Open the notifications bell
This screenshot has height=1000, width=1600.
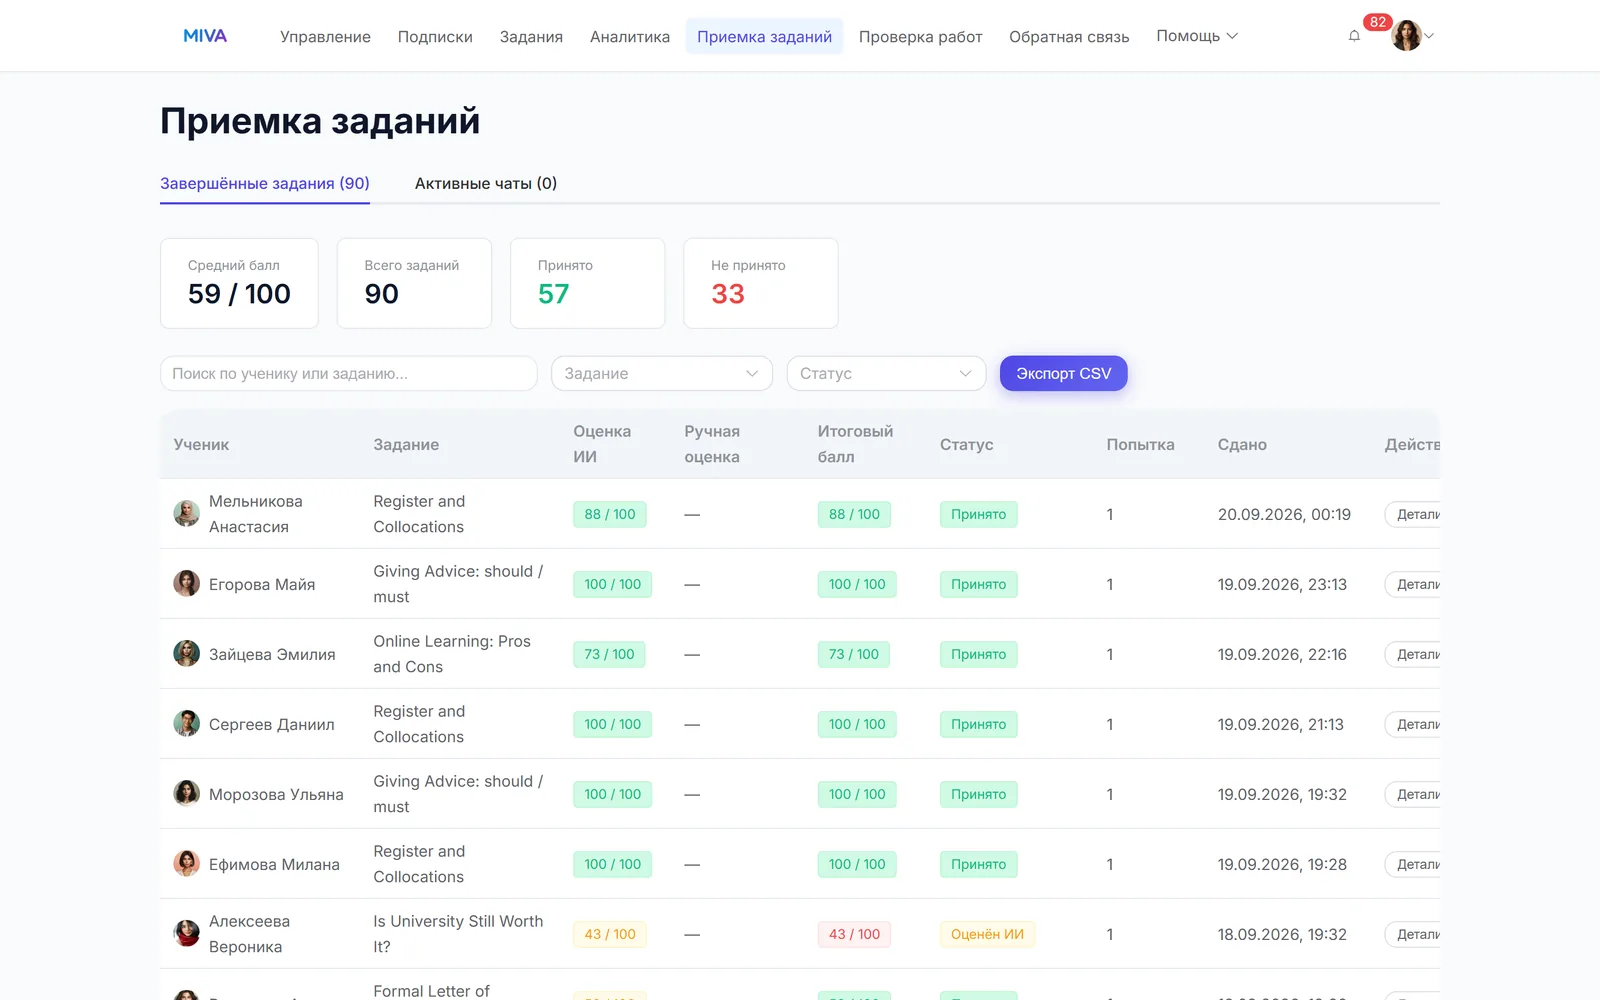click(1354, 36)
